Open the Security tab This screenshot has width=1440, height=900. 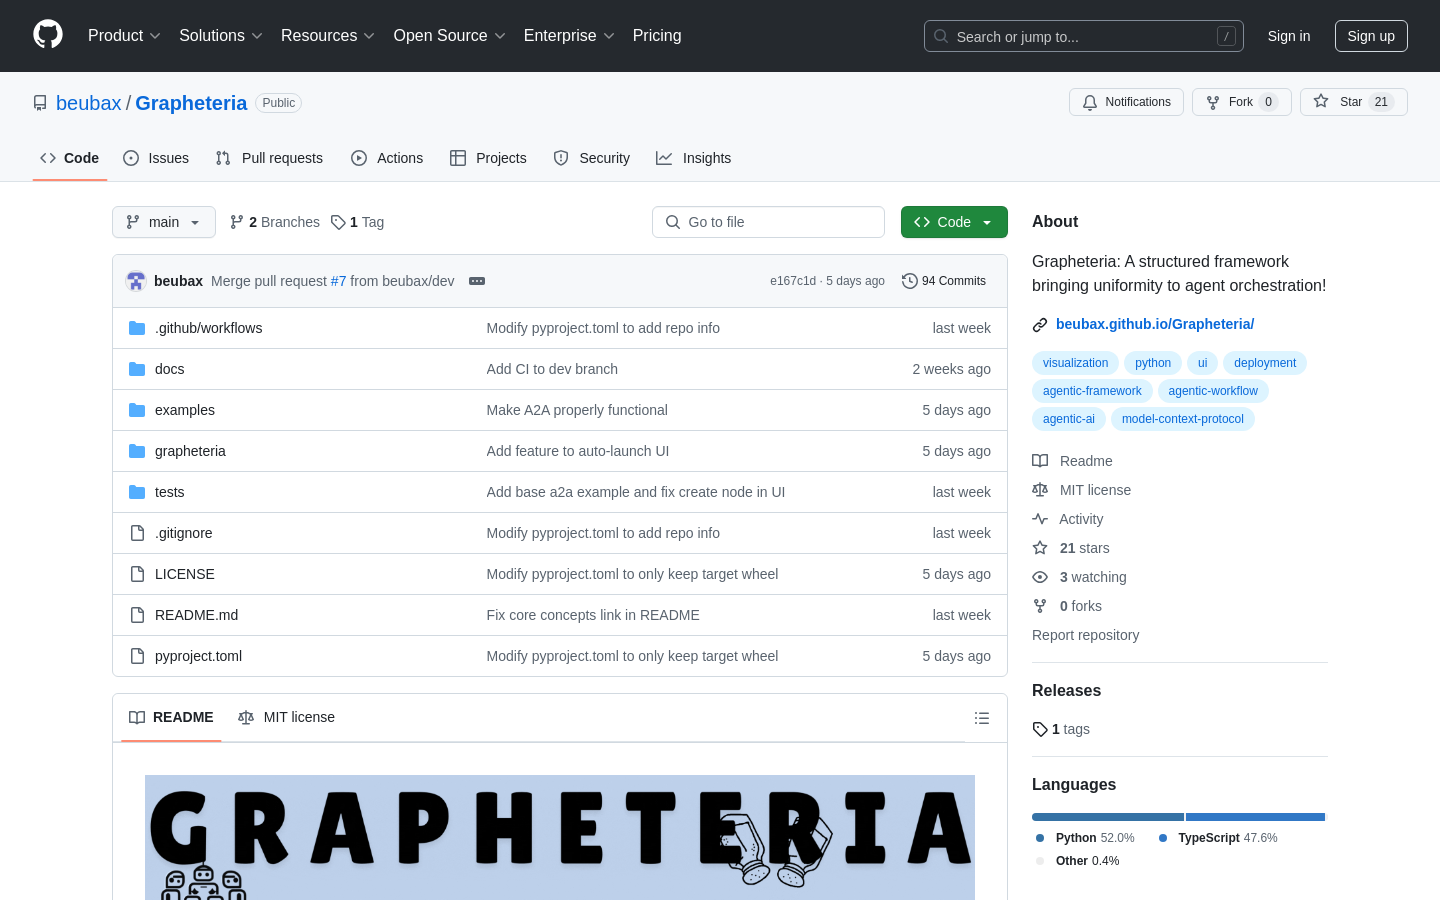(592, 158)
